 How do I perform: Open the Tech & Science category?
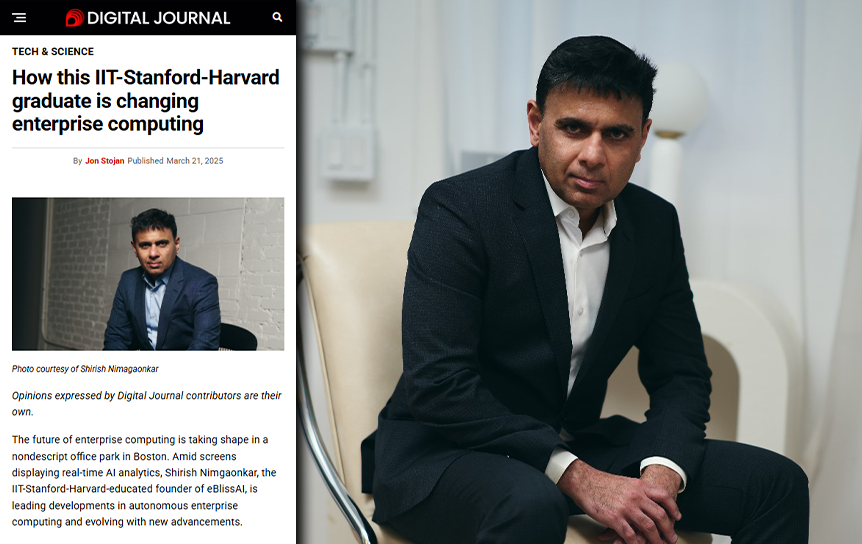point(53,52)
